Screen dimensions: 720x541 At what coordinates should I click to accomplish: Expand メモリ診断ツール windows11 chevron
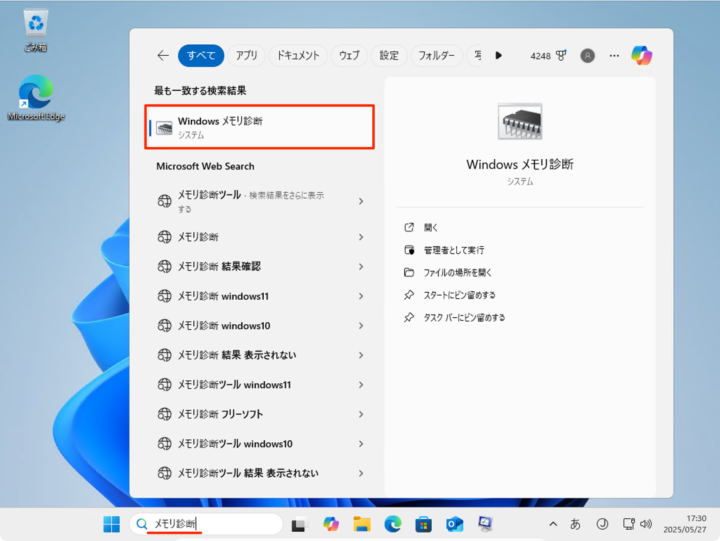tap(361, 385)
